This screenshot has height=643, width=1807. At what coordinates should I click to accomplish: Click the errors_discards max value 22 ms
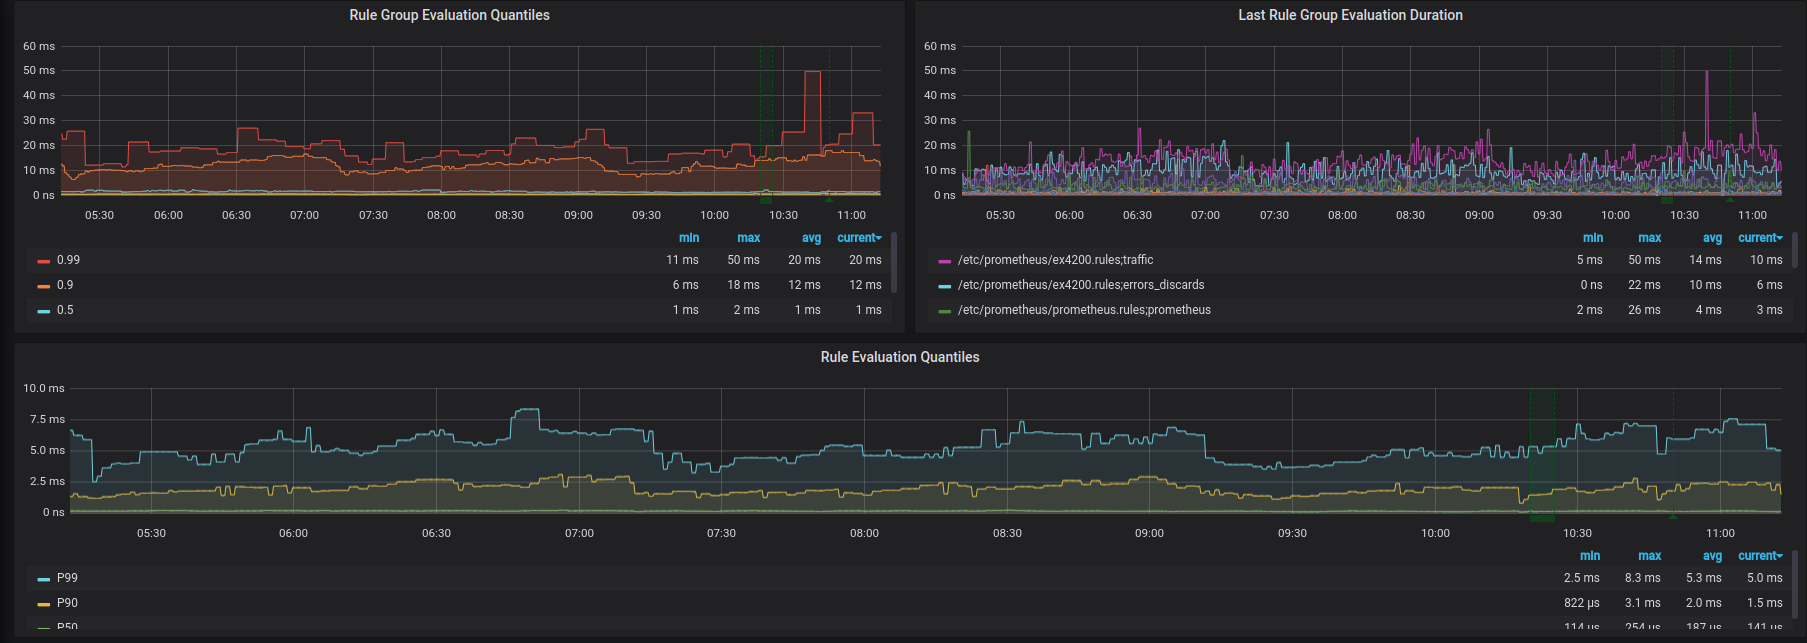tap(1644, 285)
